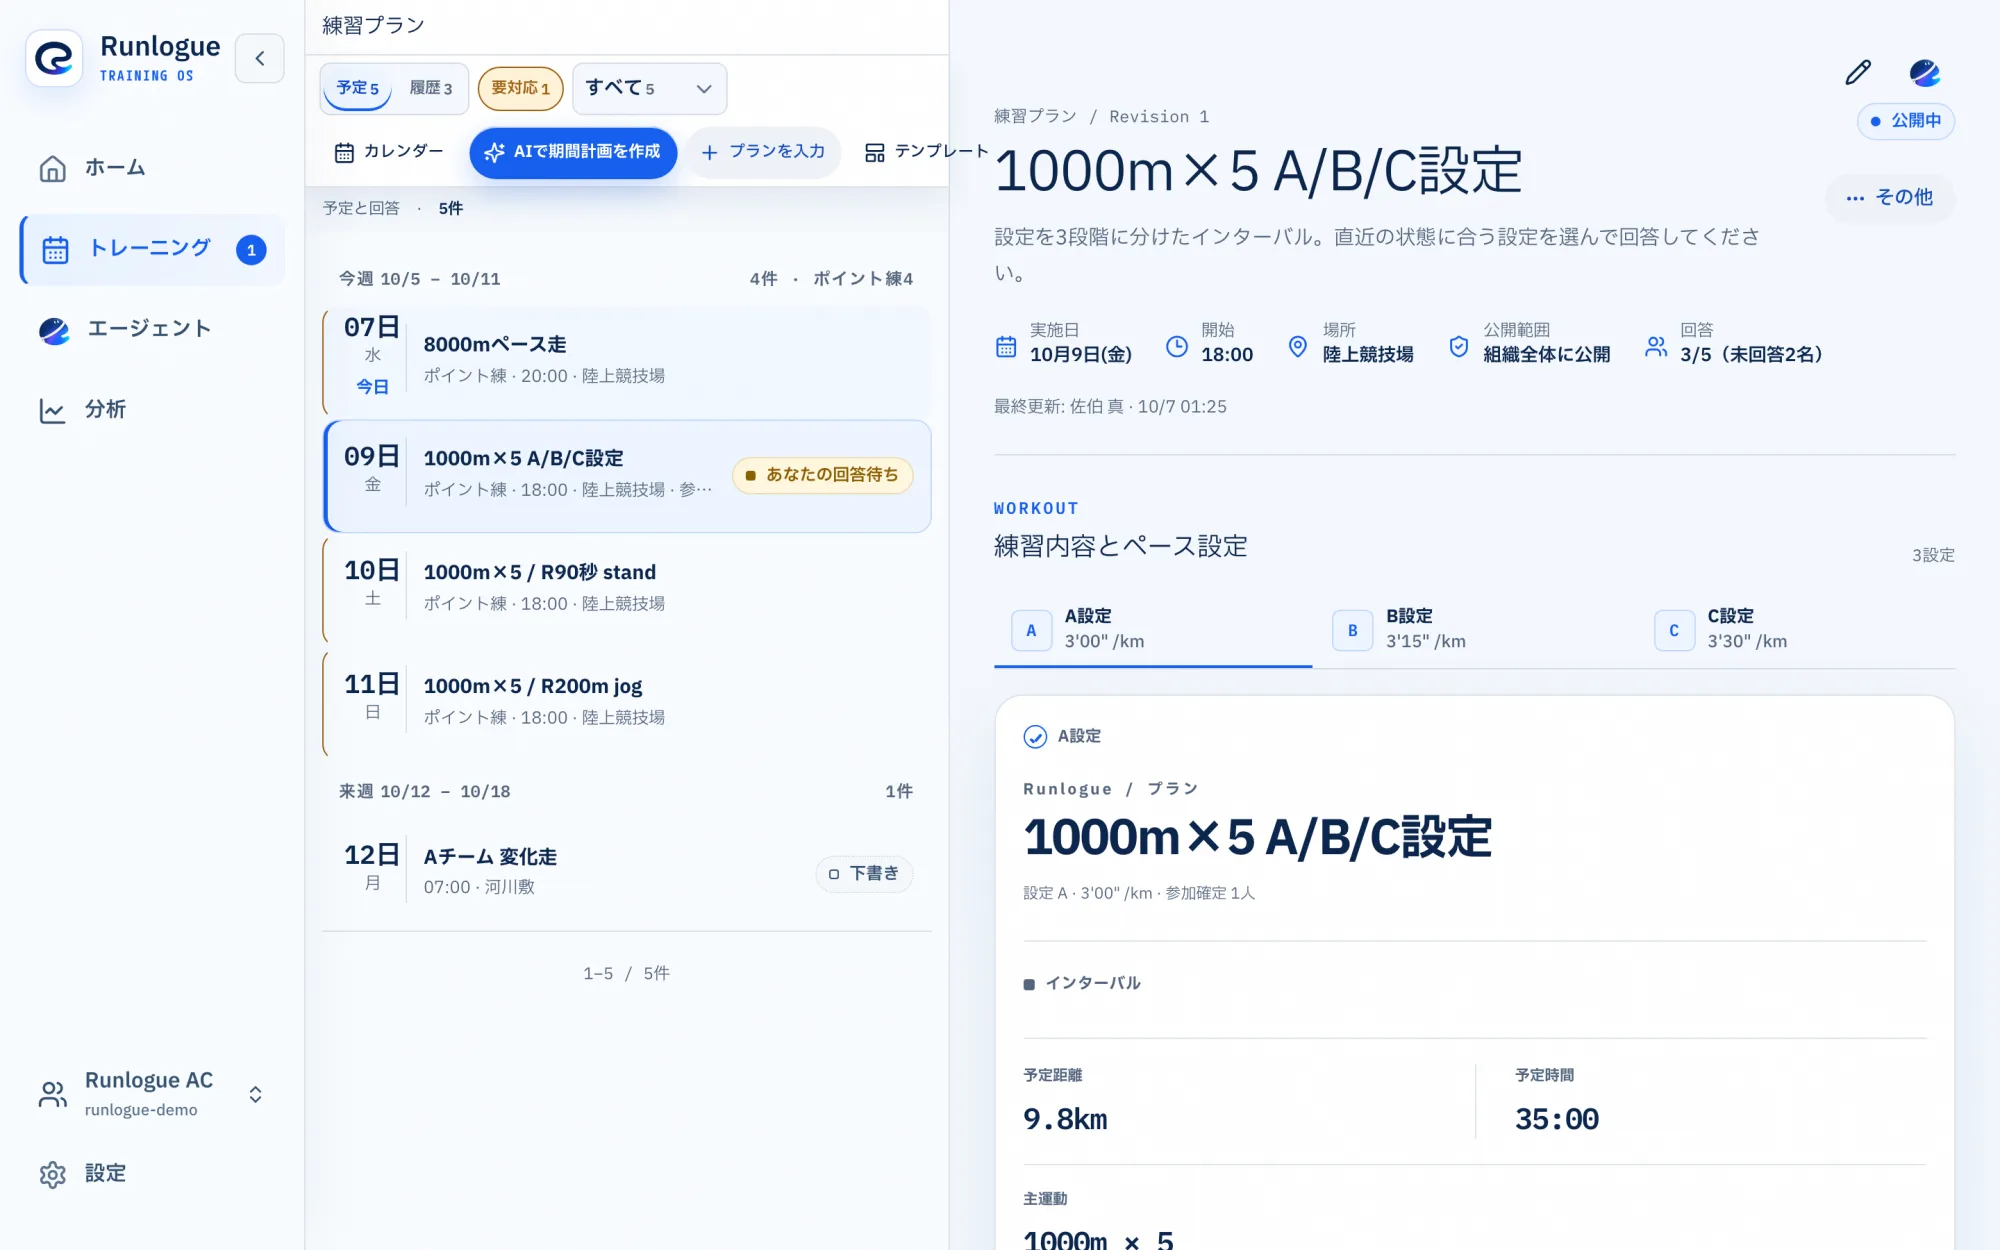
Task: Collapse the sidebar with the chevron button
Action: pyautogui.click(x=260, y=58)
